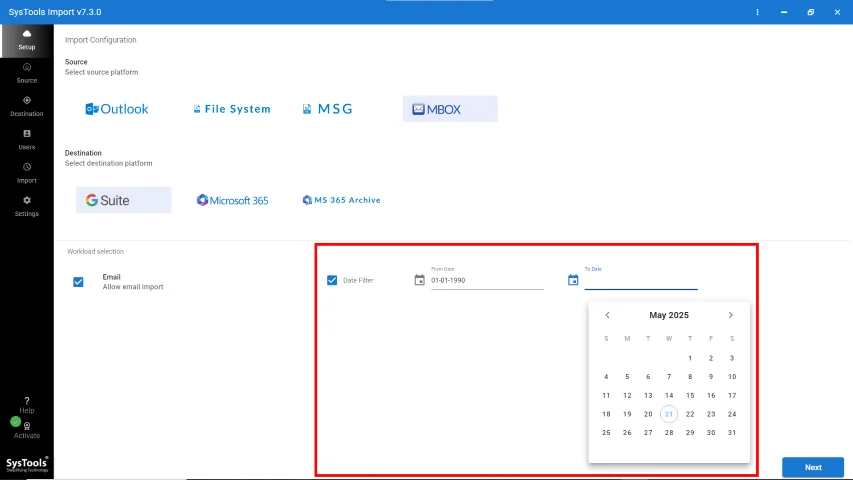The width and height of the screenshot is (853, 480).
Task: Pick May 1 in calendar
Action: click(x=690, y=358)
